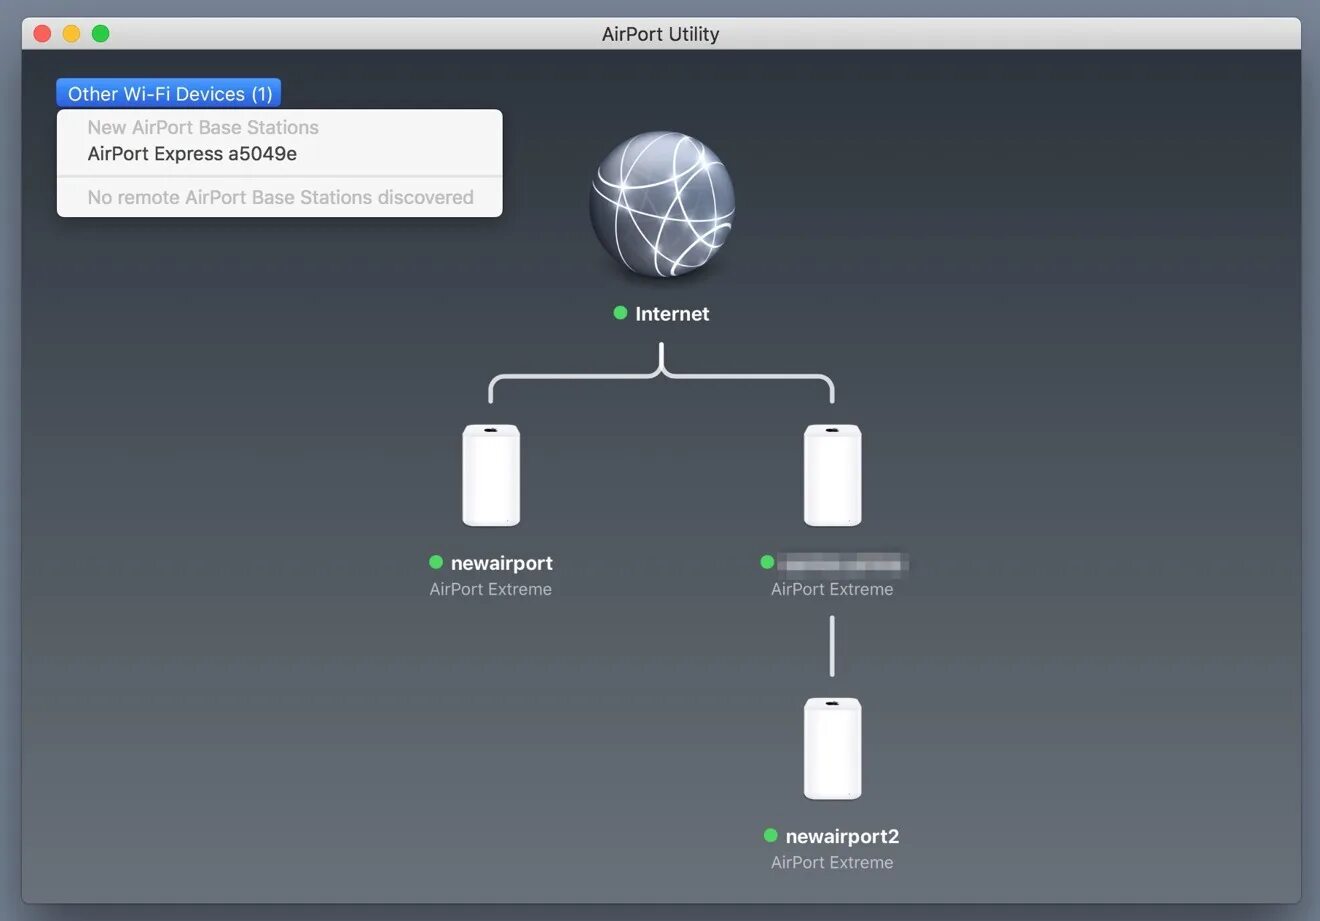Minimize the AirPort Utility window
The height and width of the screenshot is (921, 1320).
(71, 33)
